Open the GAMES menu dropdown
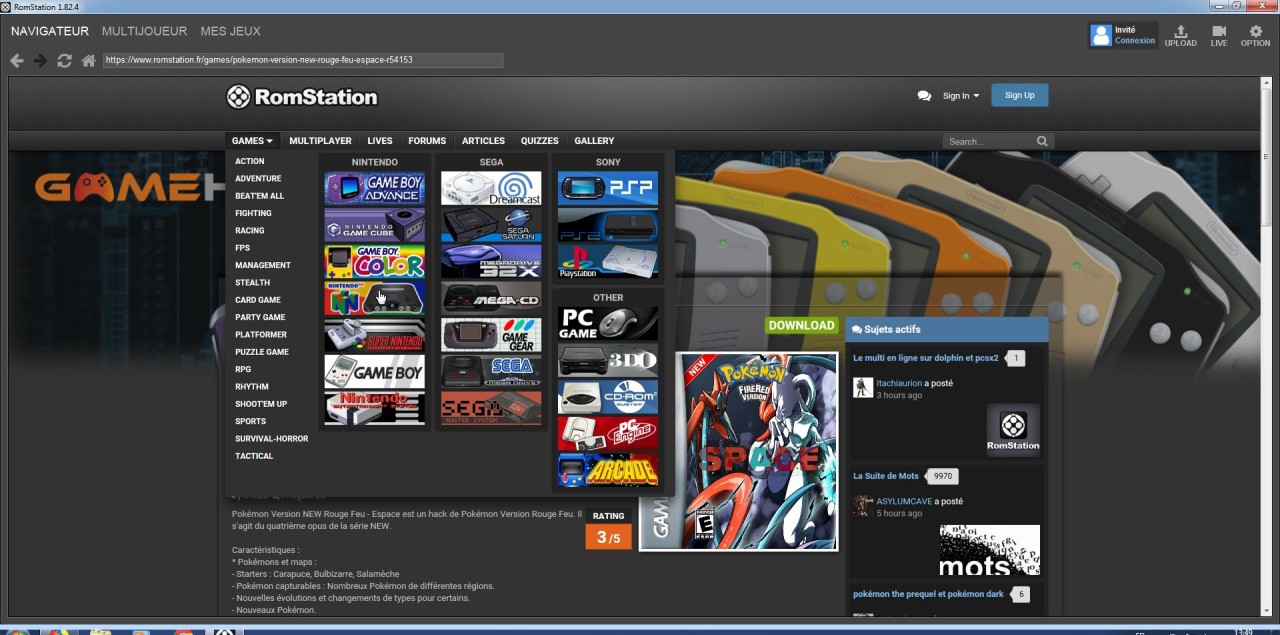Image resolution: width=1280 pixels, height=635 pixels. pyautogui.click(x=251, y=140)
